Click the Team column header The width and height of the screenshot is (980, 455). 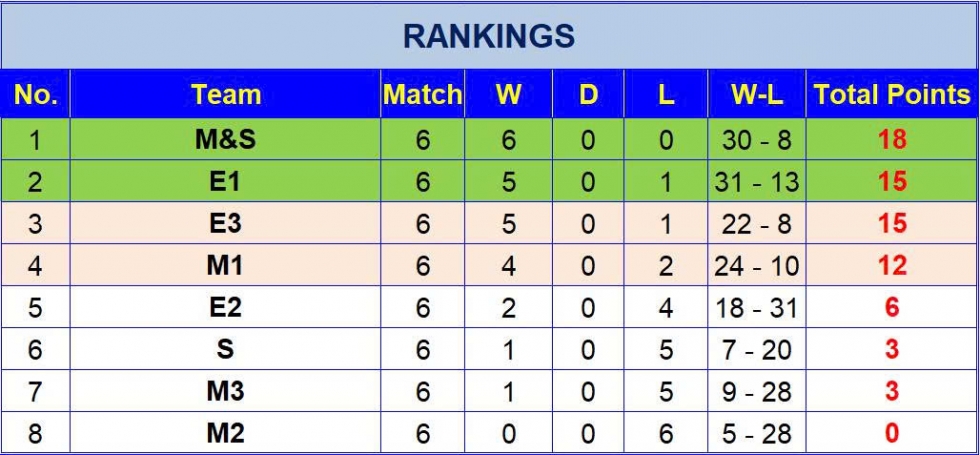(x=226, y=95)
